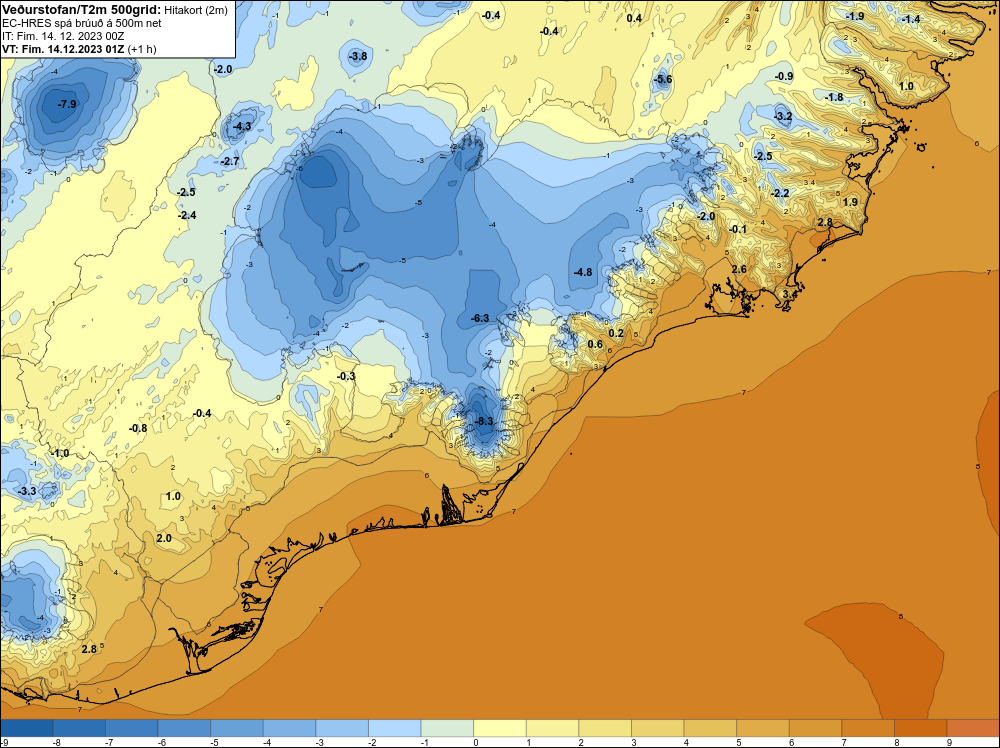Click the 'IT: Fim. 14. 12. 2023 00Z' line
1000x748 pixels.
[x=63, y=36]
